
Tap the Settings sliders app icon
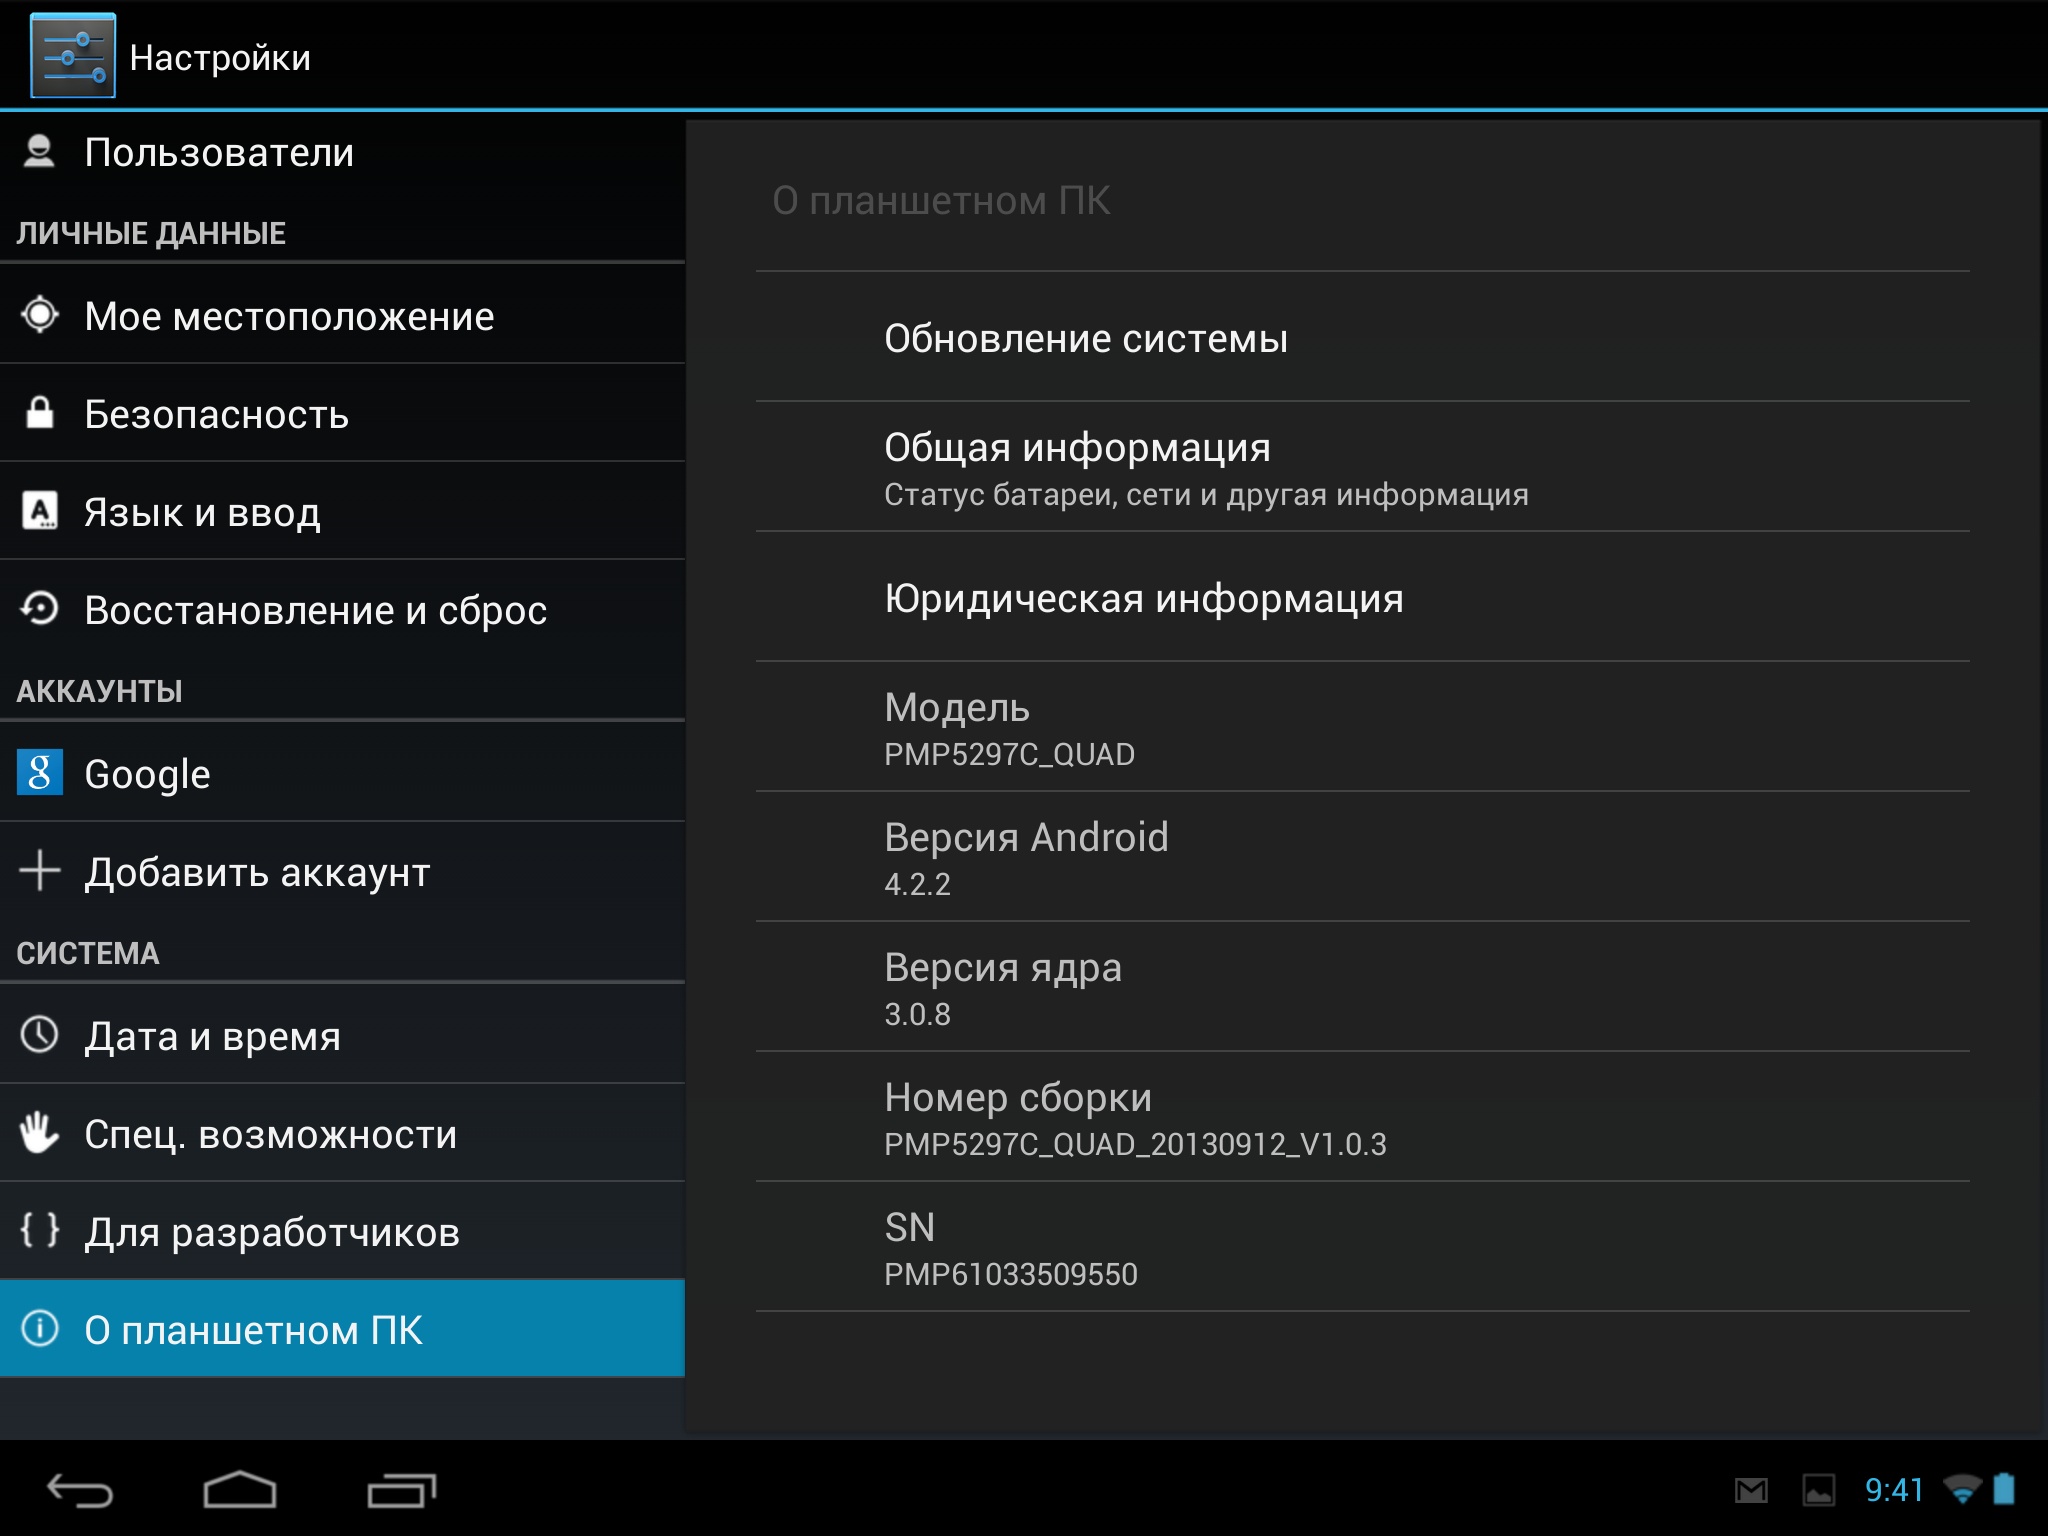click(73, 56)
